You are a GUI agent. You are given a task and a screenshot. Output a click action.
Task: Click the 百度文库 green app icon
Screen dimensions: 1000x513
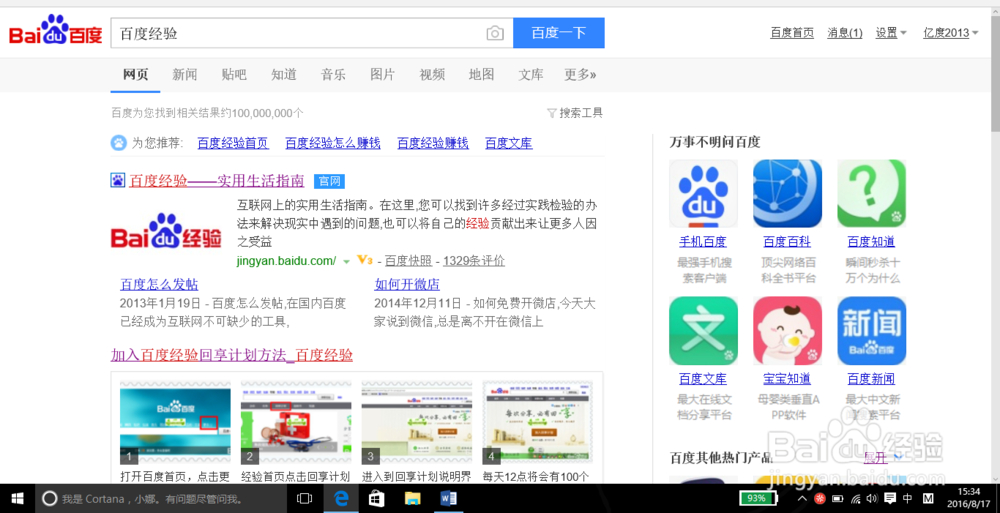click(703, 331)
